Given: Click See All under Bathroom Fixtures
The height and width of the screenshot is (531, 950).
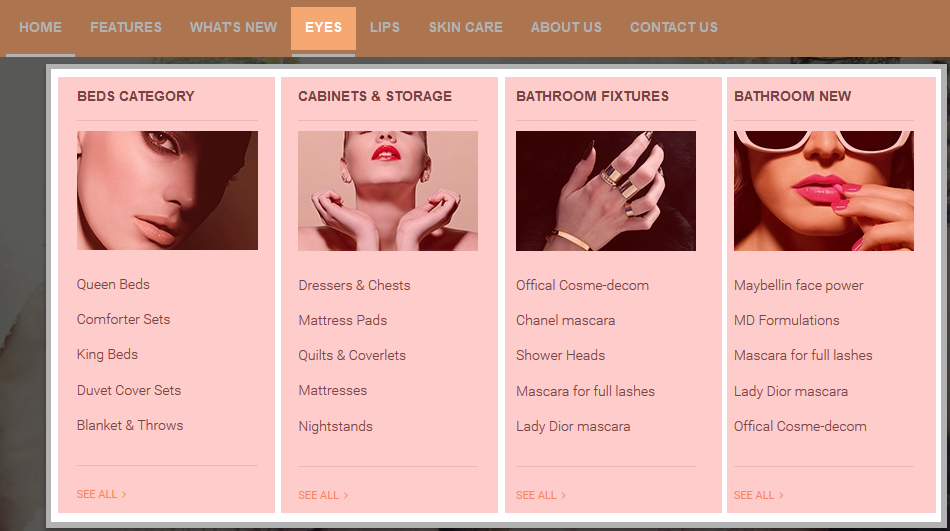Looking at the screenshot, I should [x=540, y=495].
